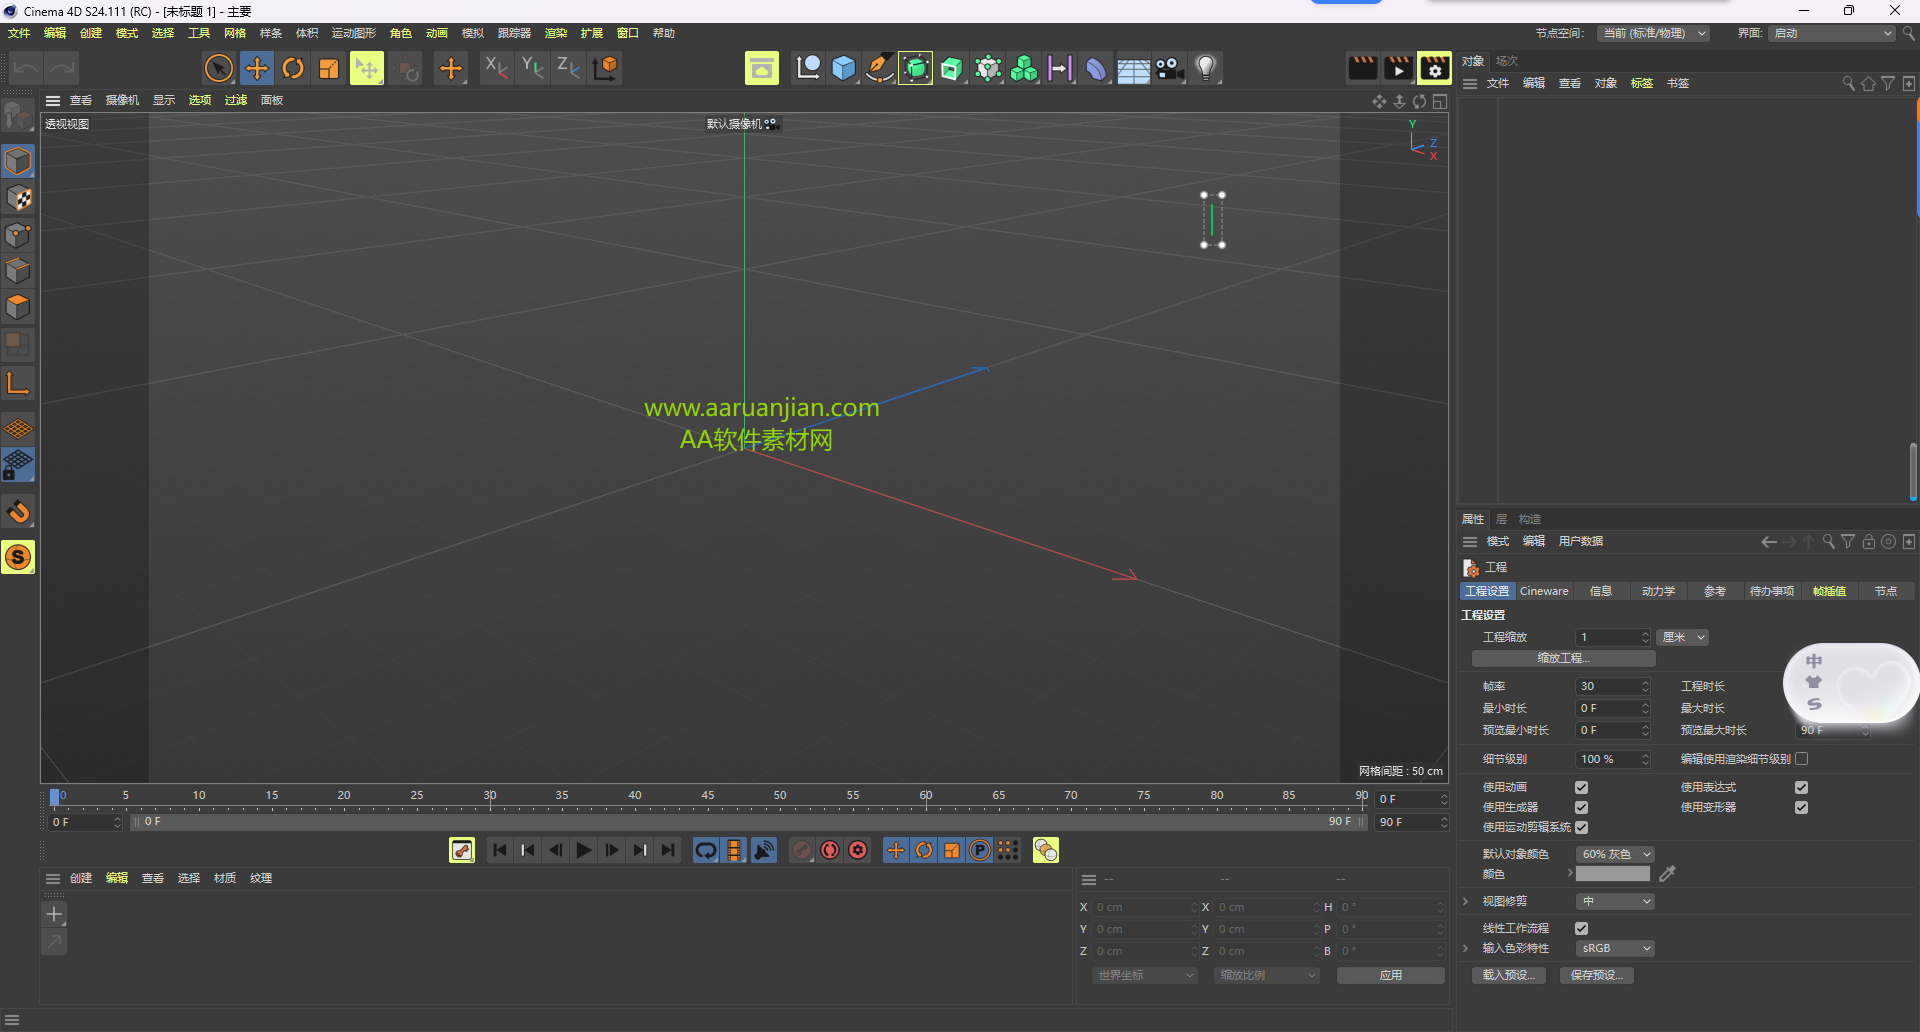Image resolution: width=1920 pixels, height=1032 pixels.
Task: Open the 厘米 unit dropdown
Action: [x=1682, y=637]
